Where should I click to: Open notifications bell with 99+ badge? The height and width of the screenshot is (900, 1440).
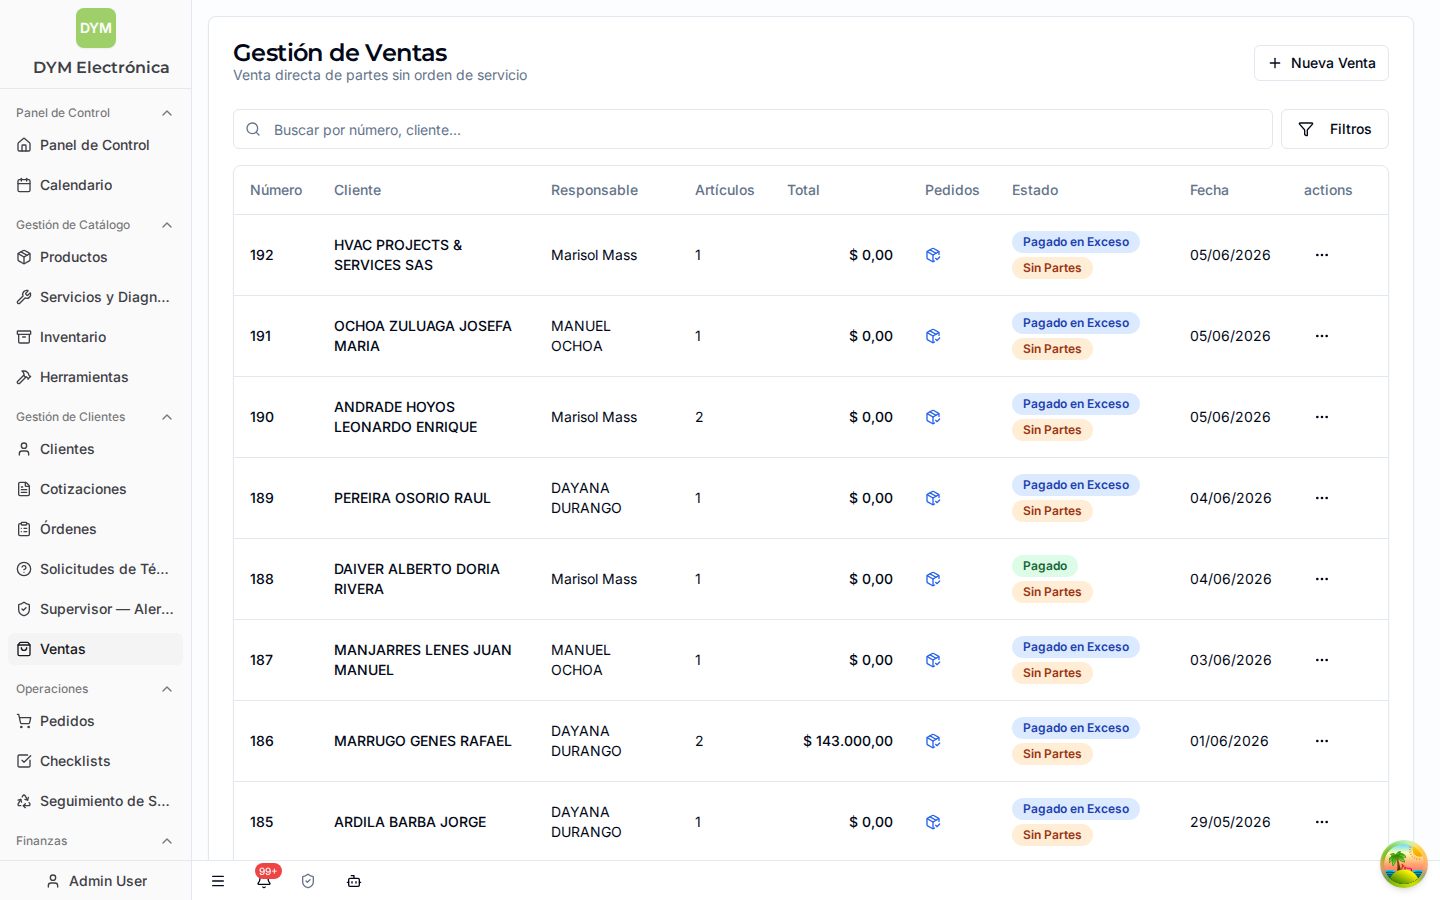point(264,881)
